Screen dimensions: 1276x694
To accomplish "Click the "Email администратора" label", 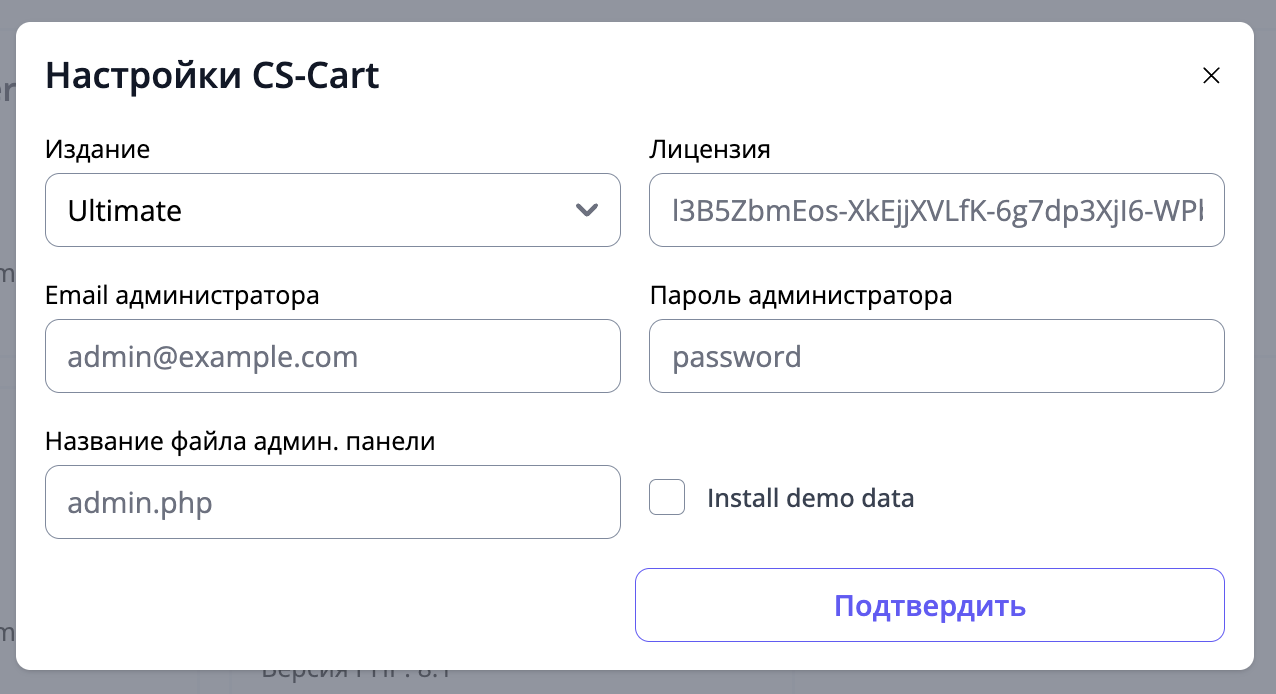I will click(x=182, y=296).
